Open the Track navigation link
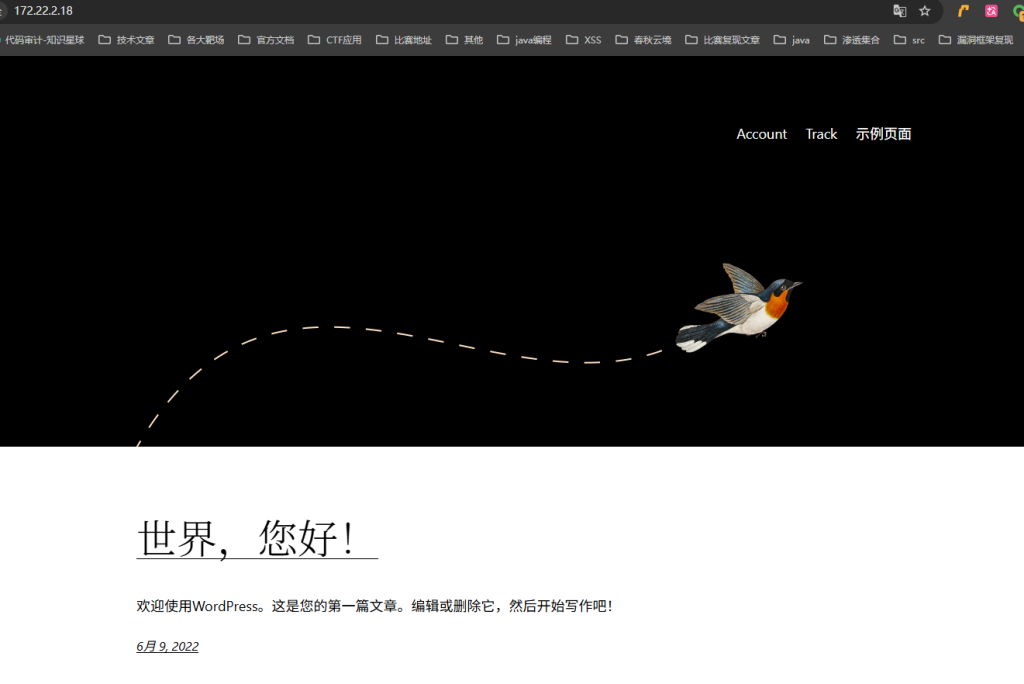The image size is (1024, 684). pyautogui.click(x=821, y=134)
